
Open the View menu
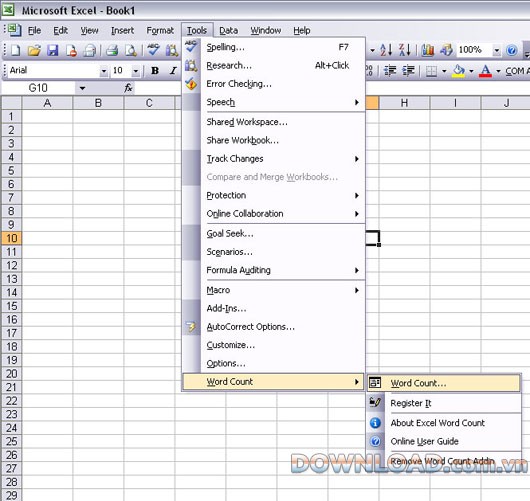pyautogui.click(x=89, y=30)
